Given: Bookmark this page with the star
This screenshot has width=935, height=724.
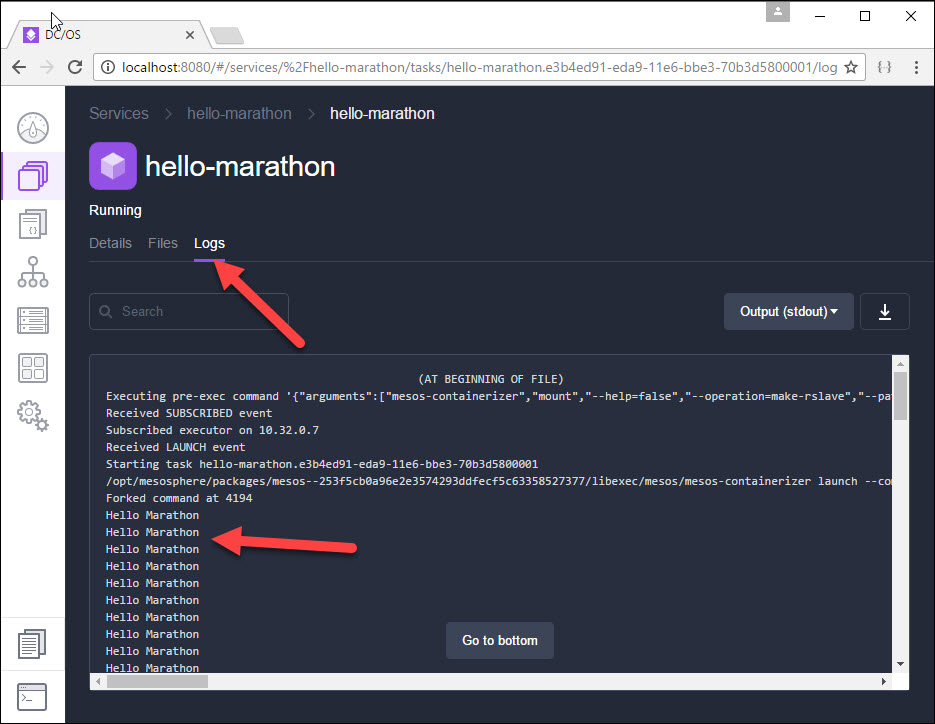Looking at the screenshot, I should tap(851, 67).
